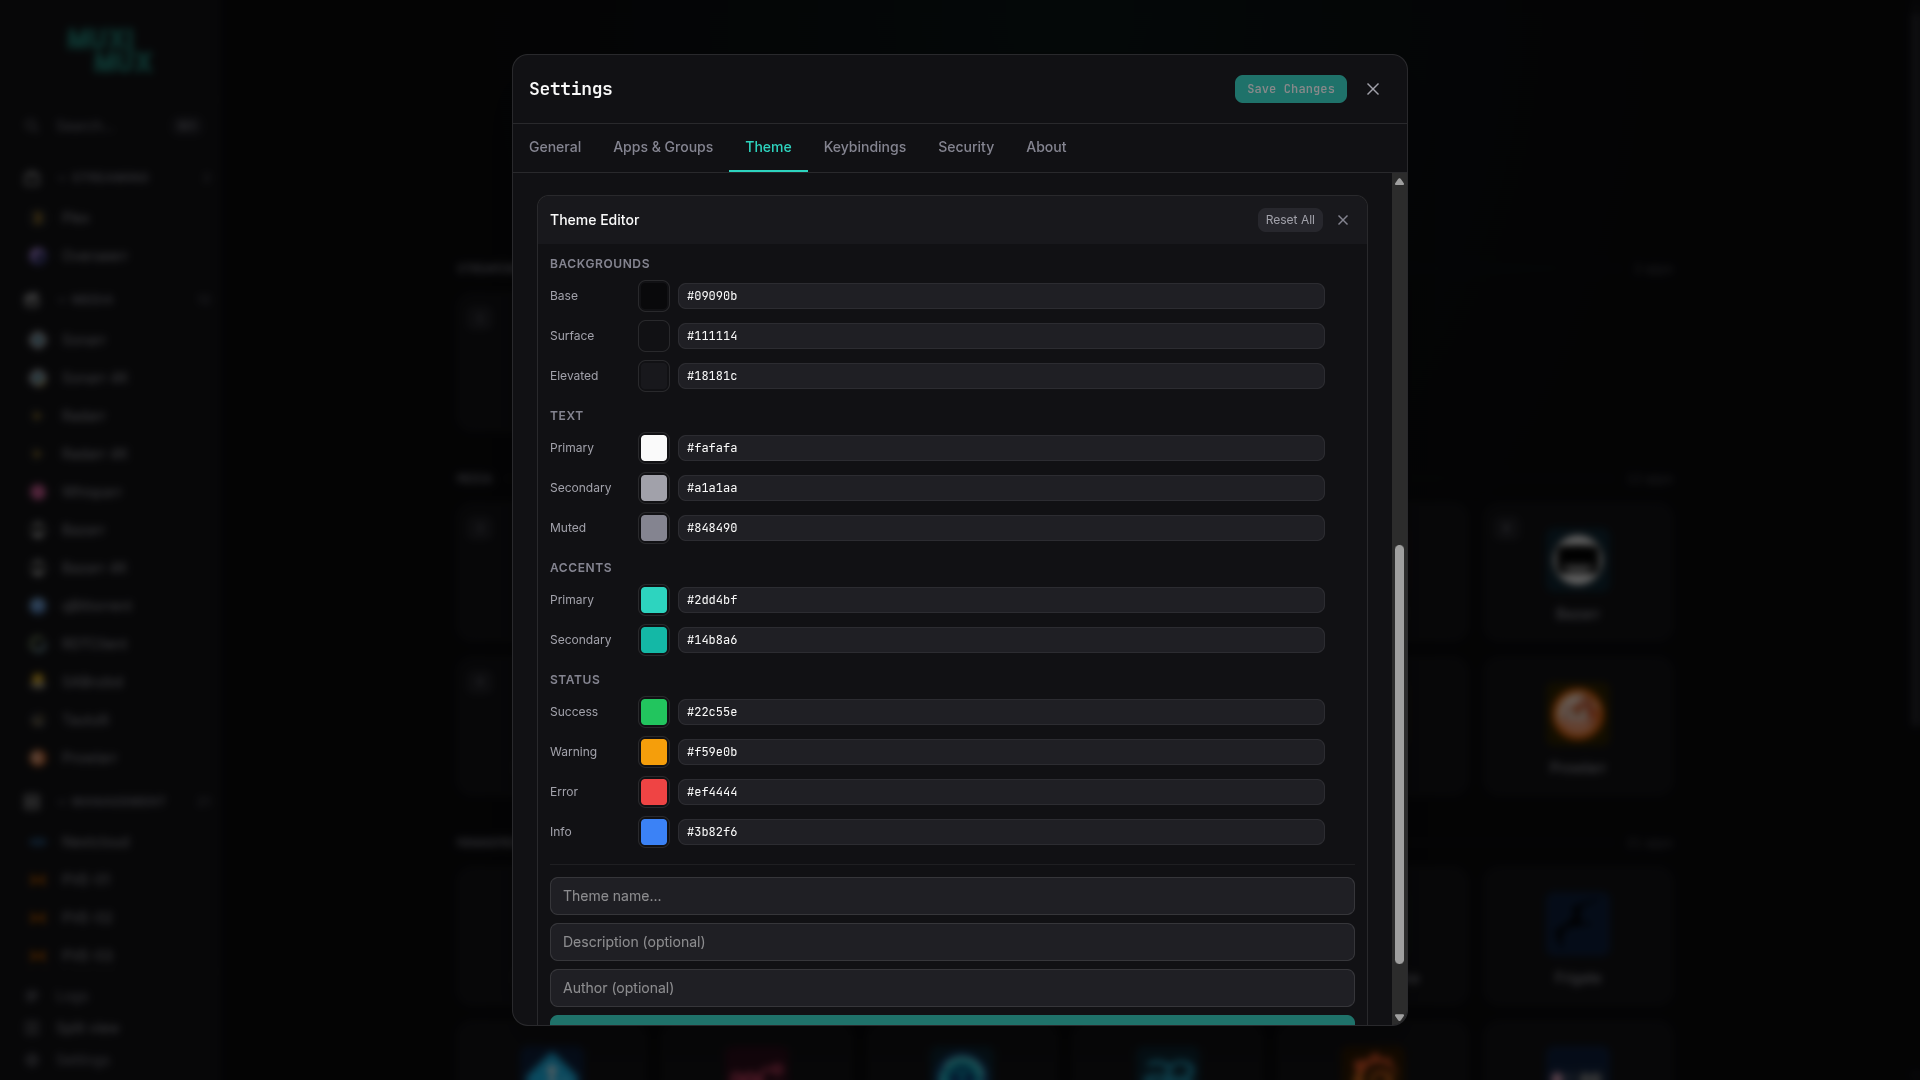Open the Info color swatch
The width and height of the screenshot is (1920, 1080).
[654, 832]
